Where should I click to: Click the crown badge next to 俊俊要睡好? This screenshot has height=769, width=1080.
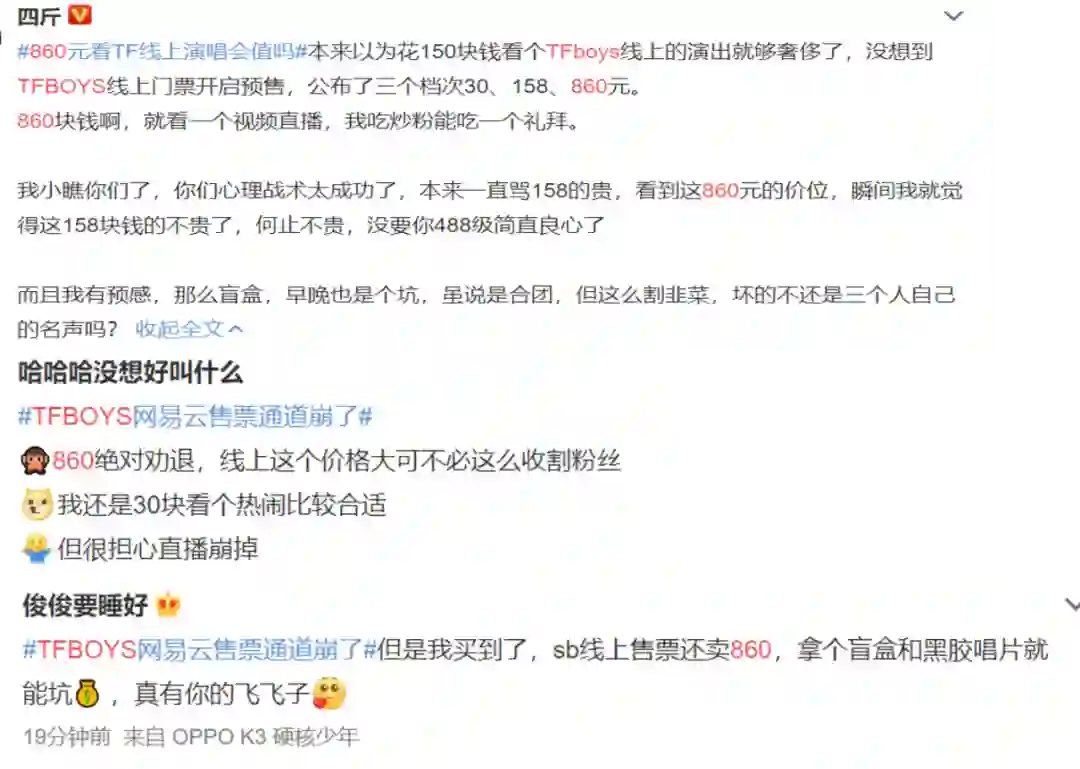168,605
